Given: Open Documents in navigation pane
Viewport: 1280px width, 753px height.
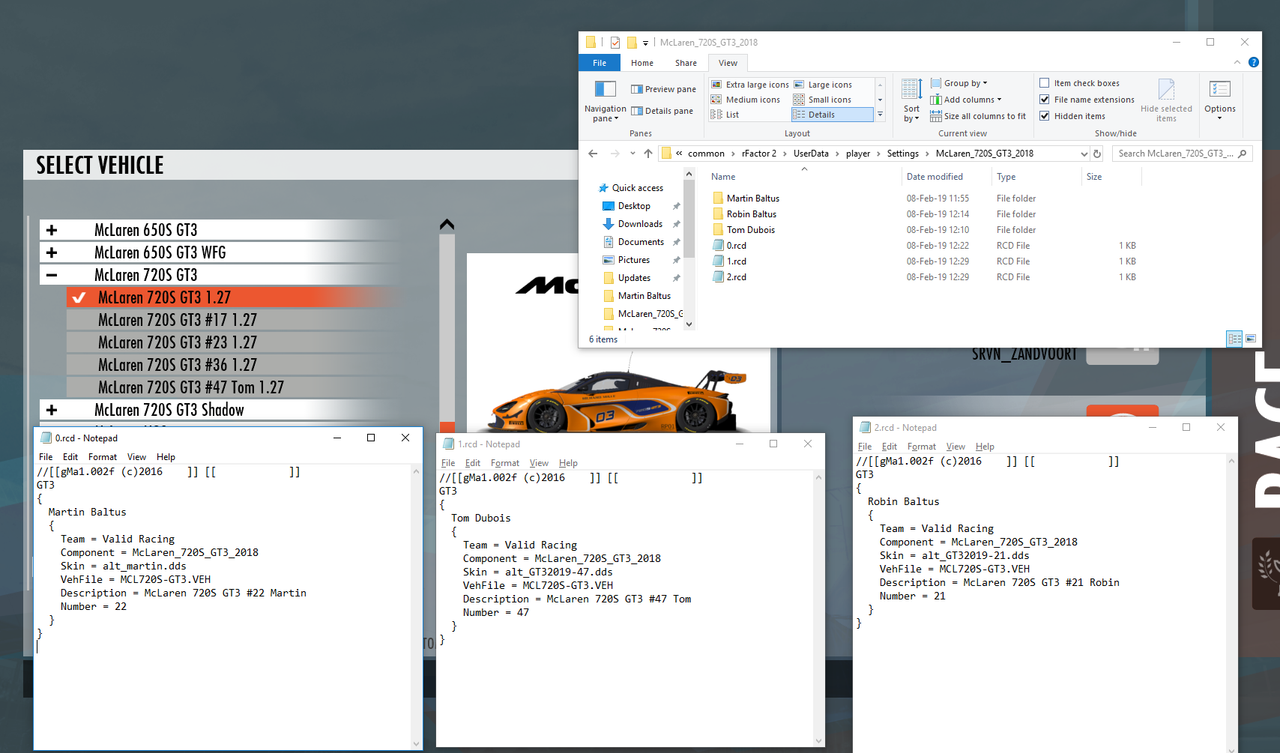Looking at the screenshot, I should pos(640,242).
